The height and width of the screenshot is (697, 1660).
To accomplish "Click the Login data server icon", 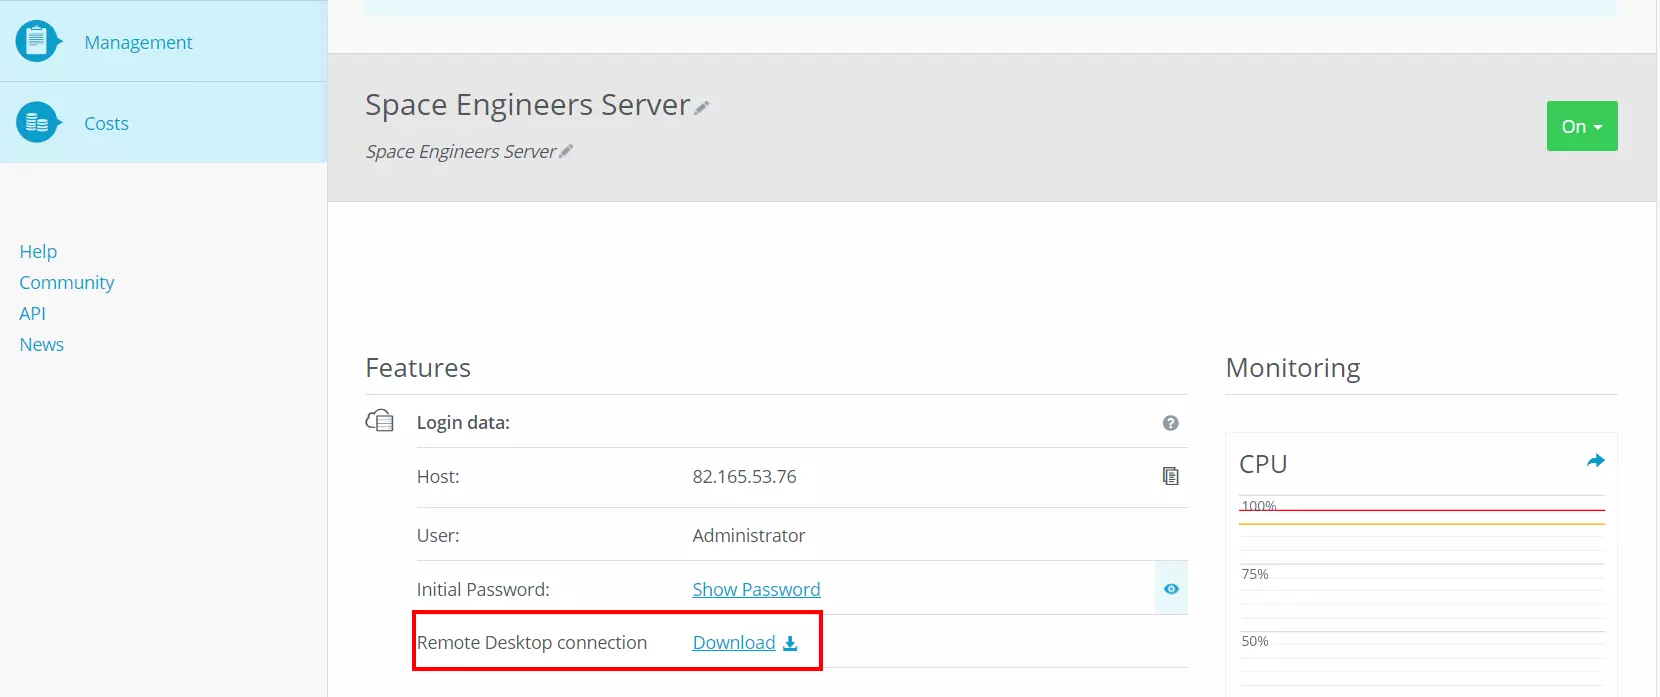I will point(379,421).
